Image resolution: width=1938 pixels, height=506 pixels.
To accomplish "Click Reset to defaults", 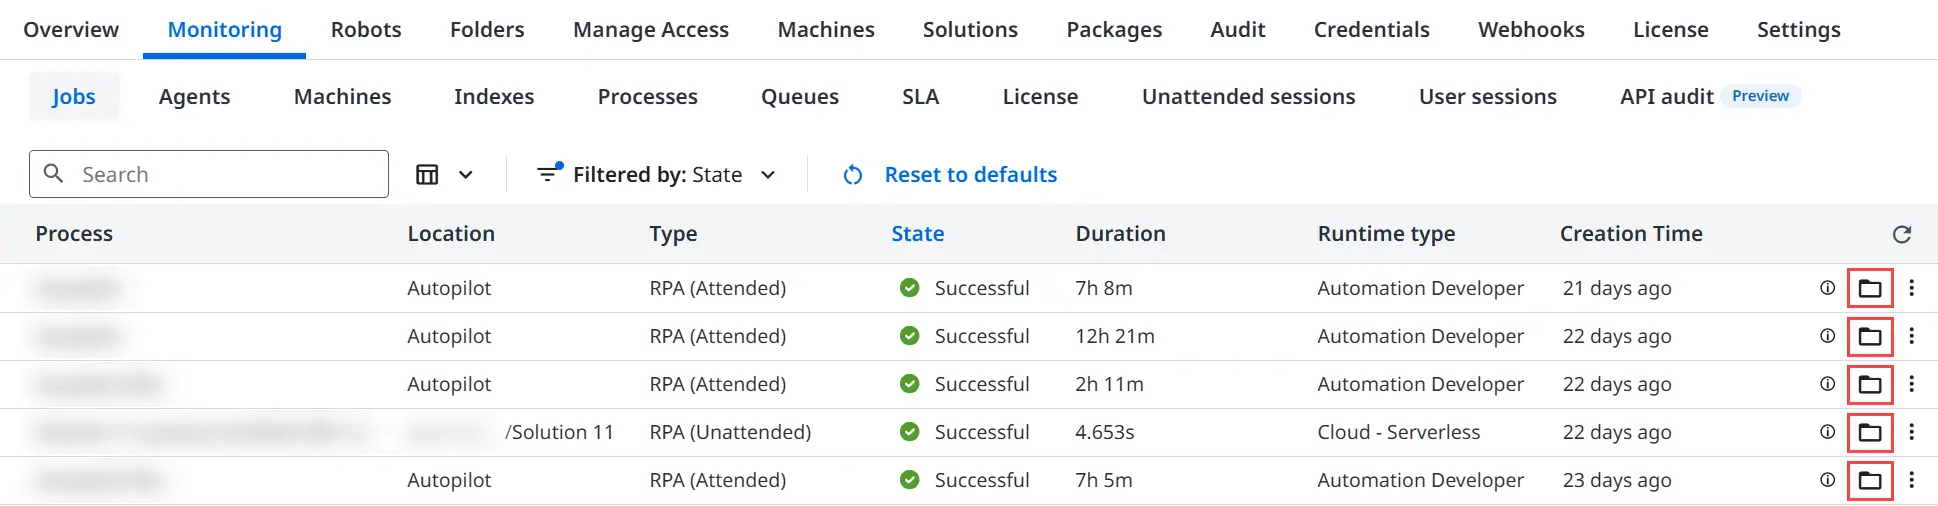I will coord(950,175).
